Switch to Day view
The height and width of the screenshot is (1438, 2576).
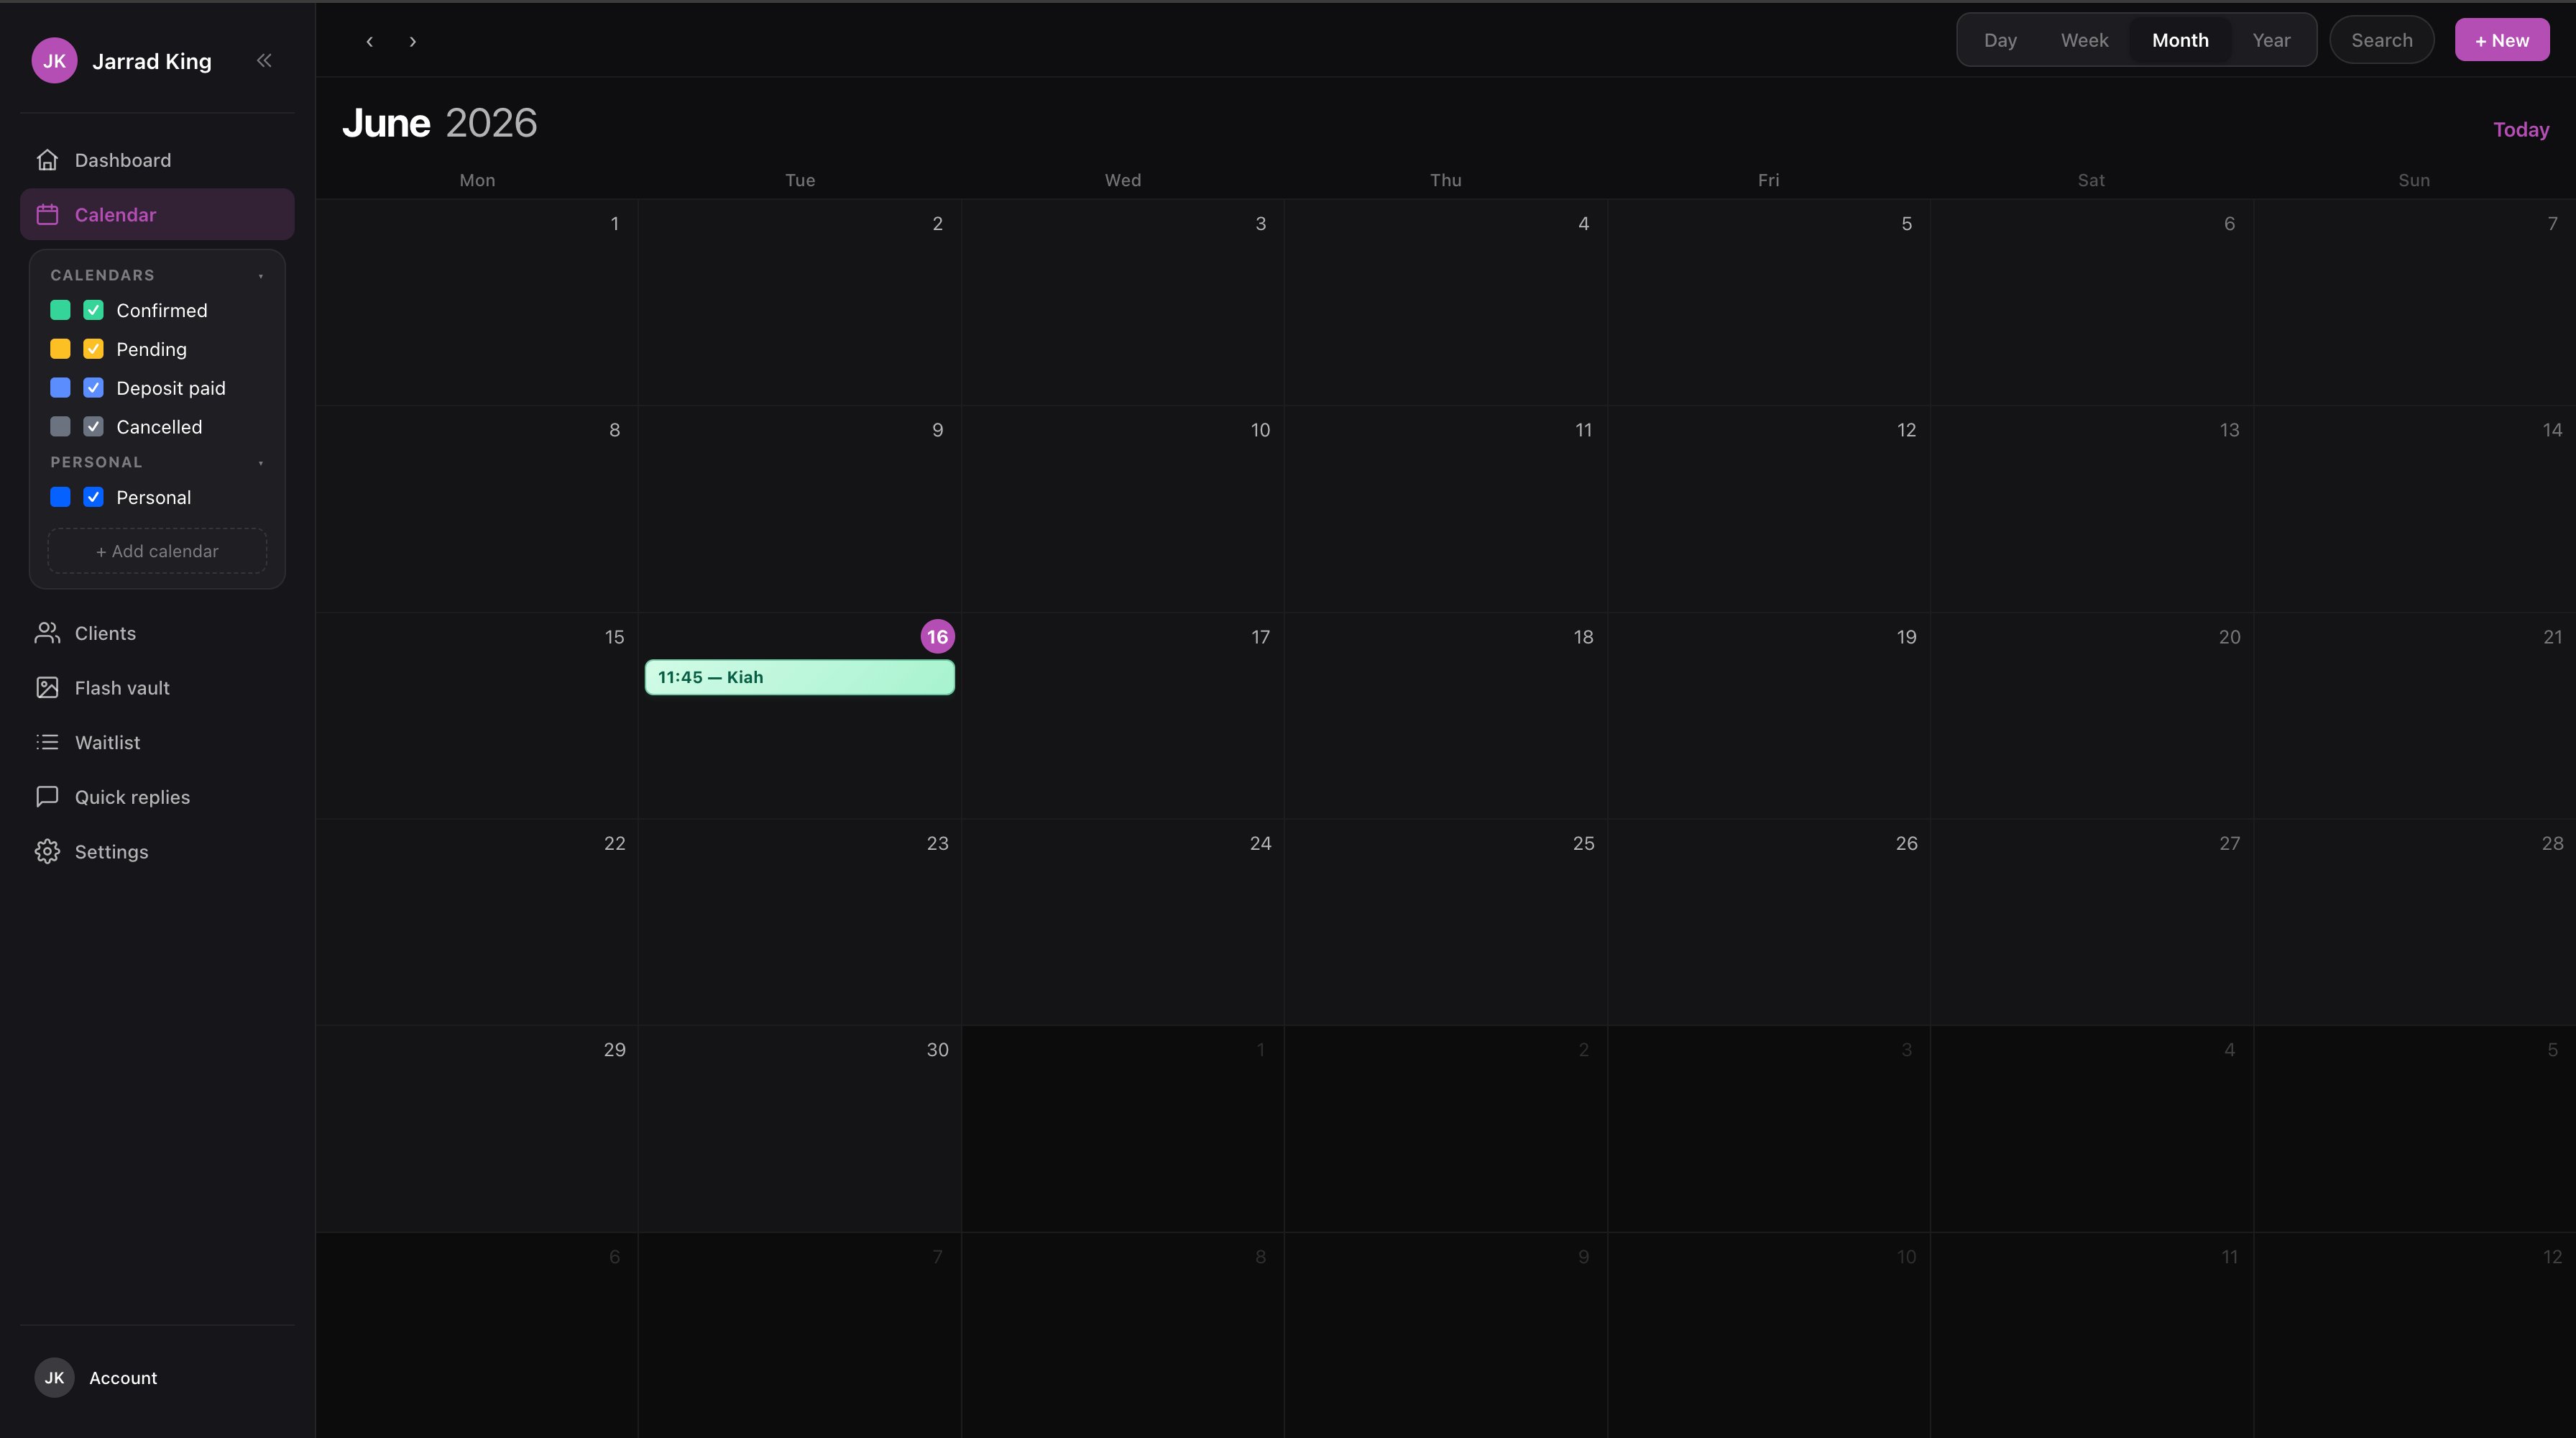point(2000,40)
